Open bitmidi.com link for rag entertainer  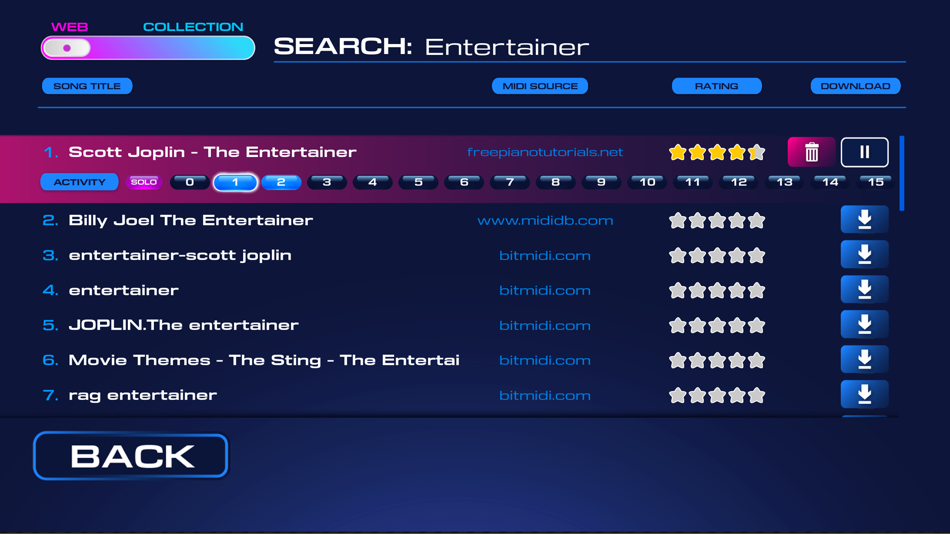coord(545,395)
